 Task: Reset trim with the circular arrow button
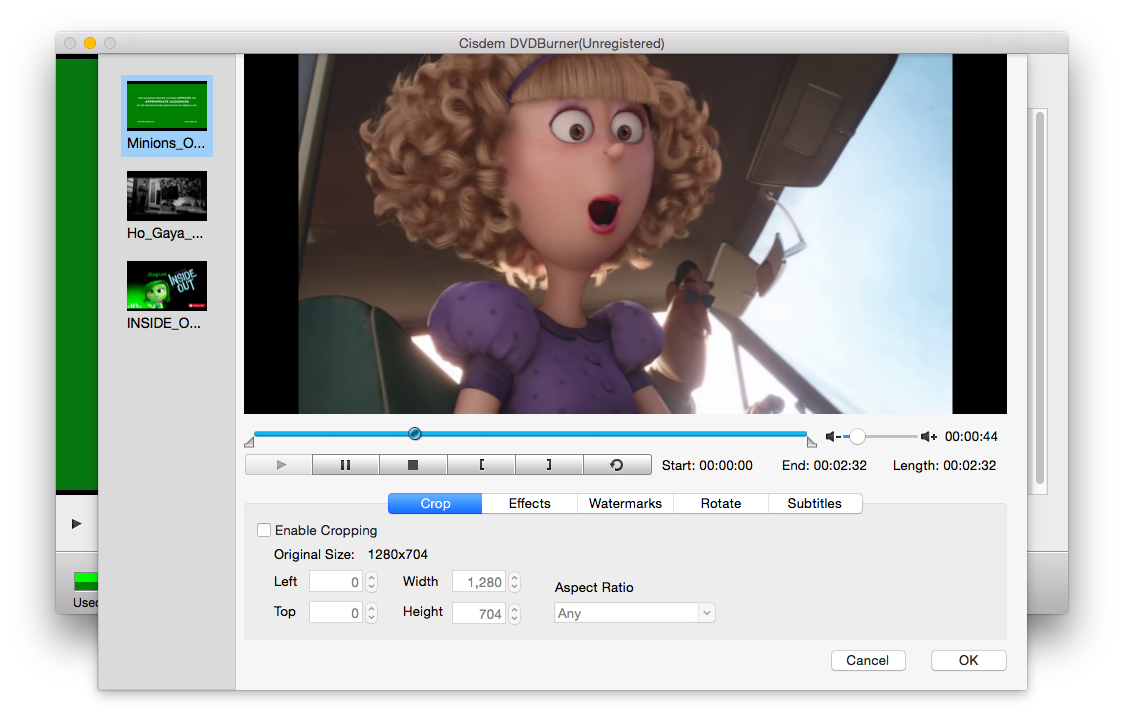(x=617, y=465)
